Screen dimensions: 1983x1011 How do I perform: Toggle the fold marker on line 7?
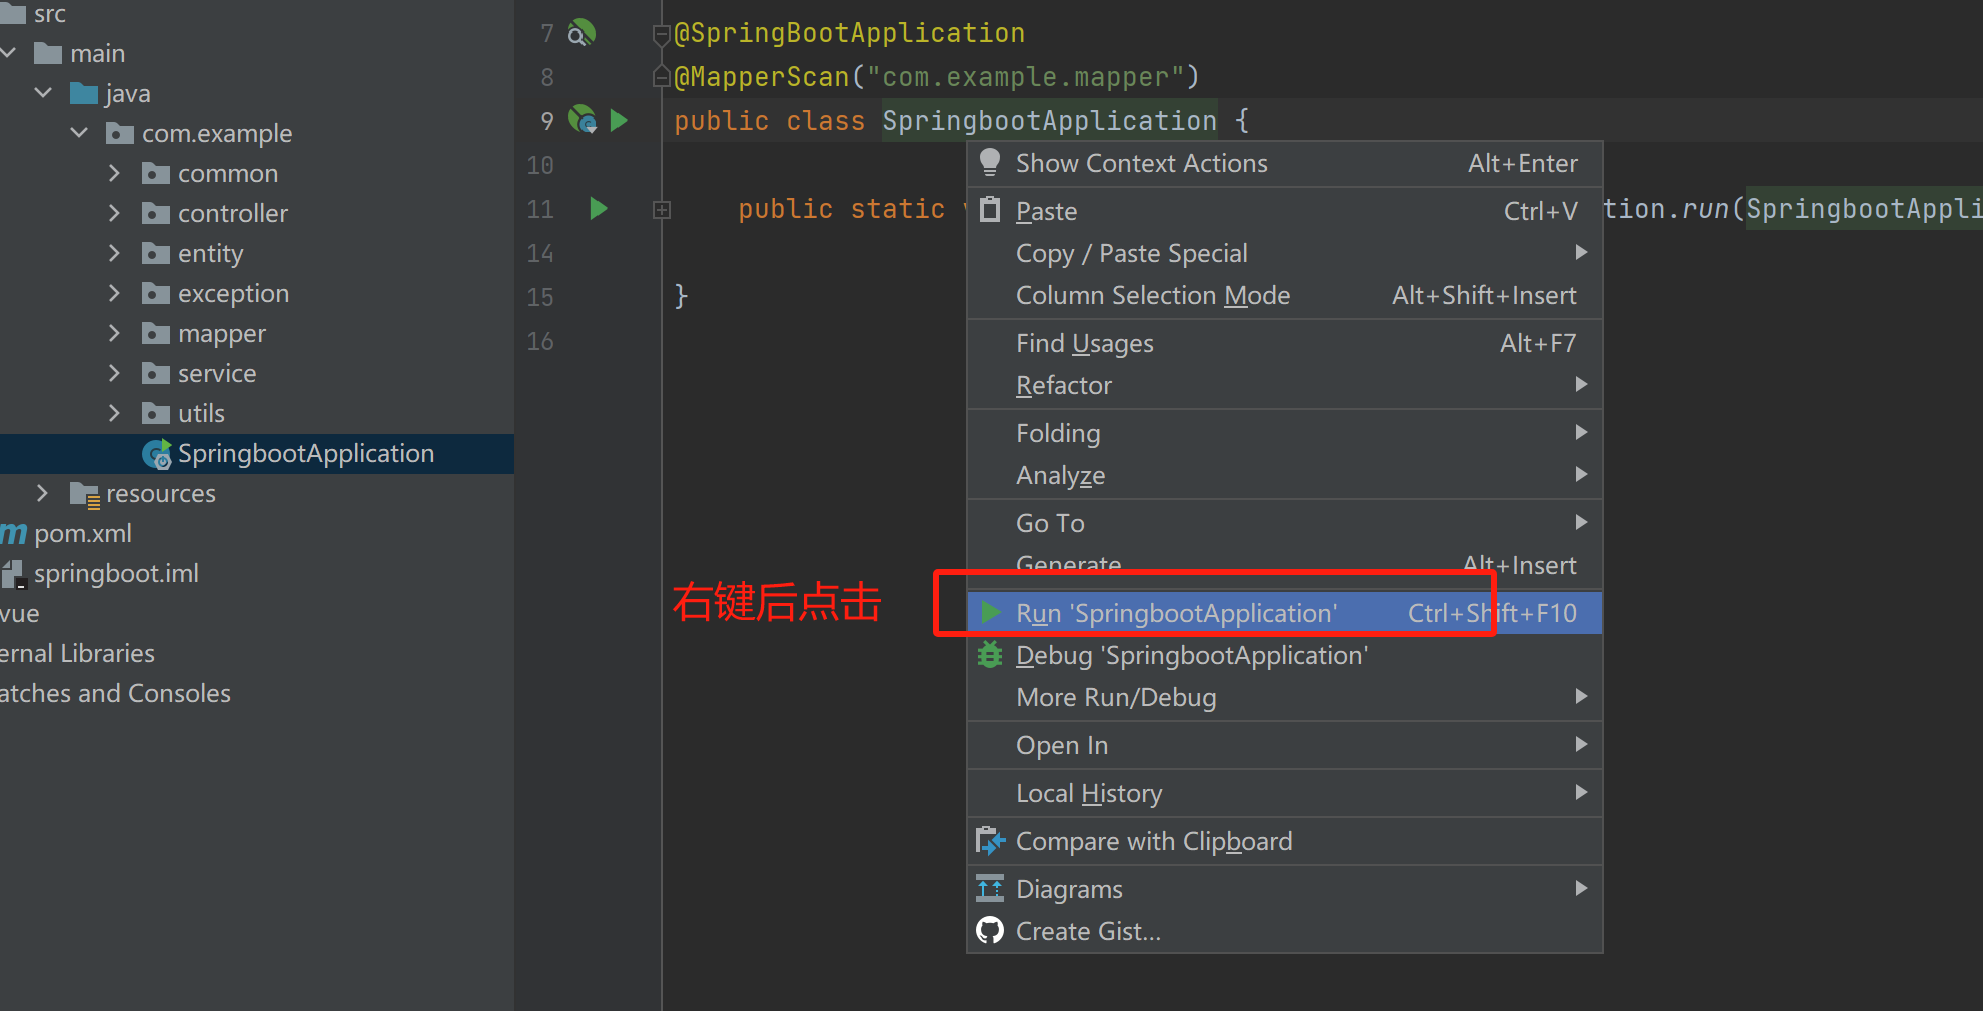coord(661,35)
